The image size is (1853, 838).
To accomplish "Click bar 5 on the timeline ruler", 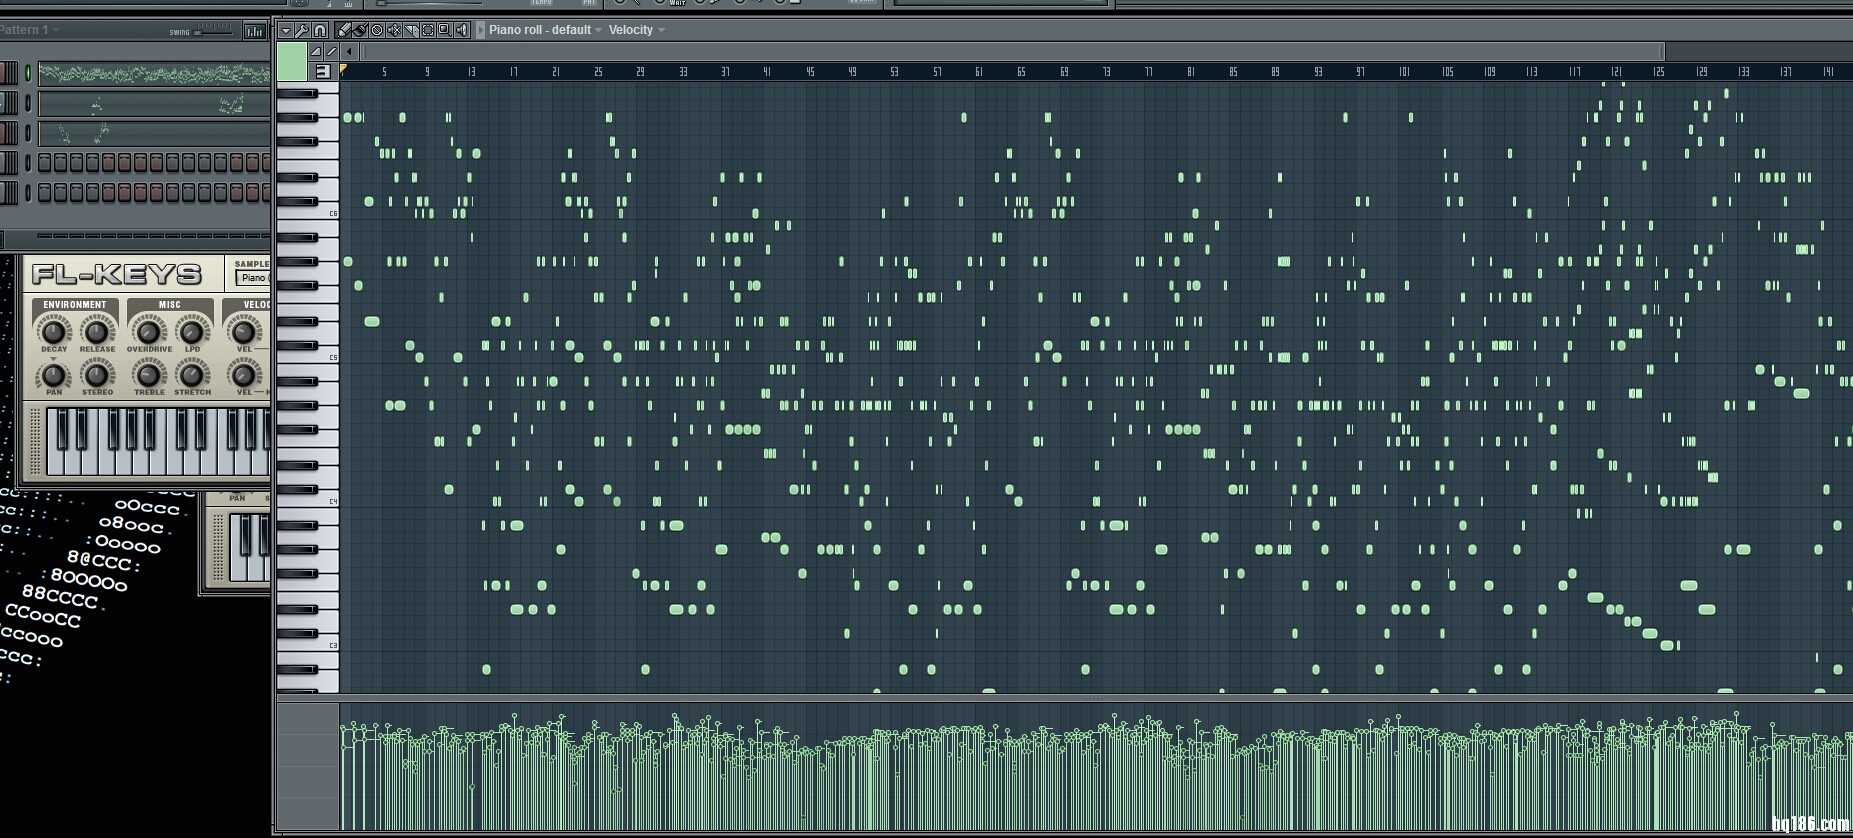I will click(x=384, y=72).
